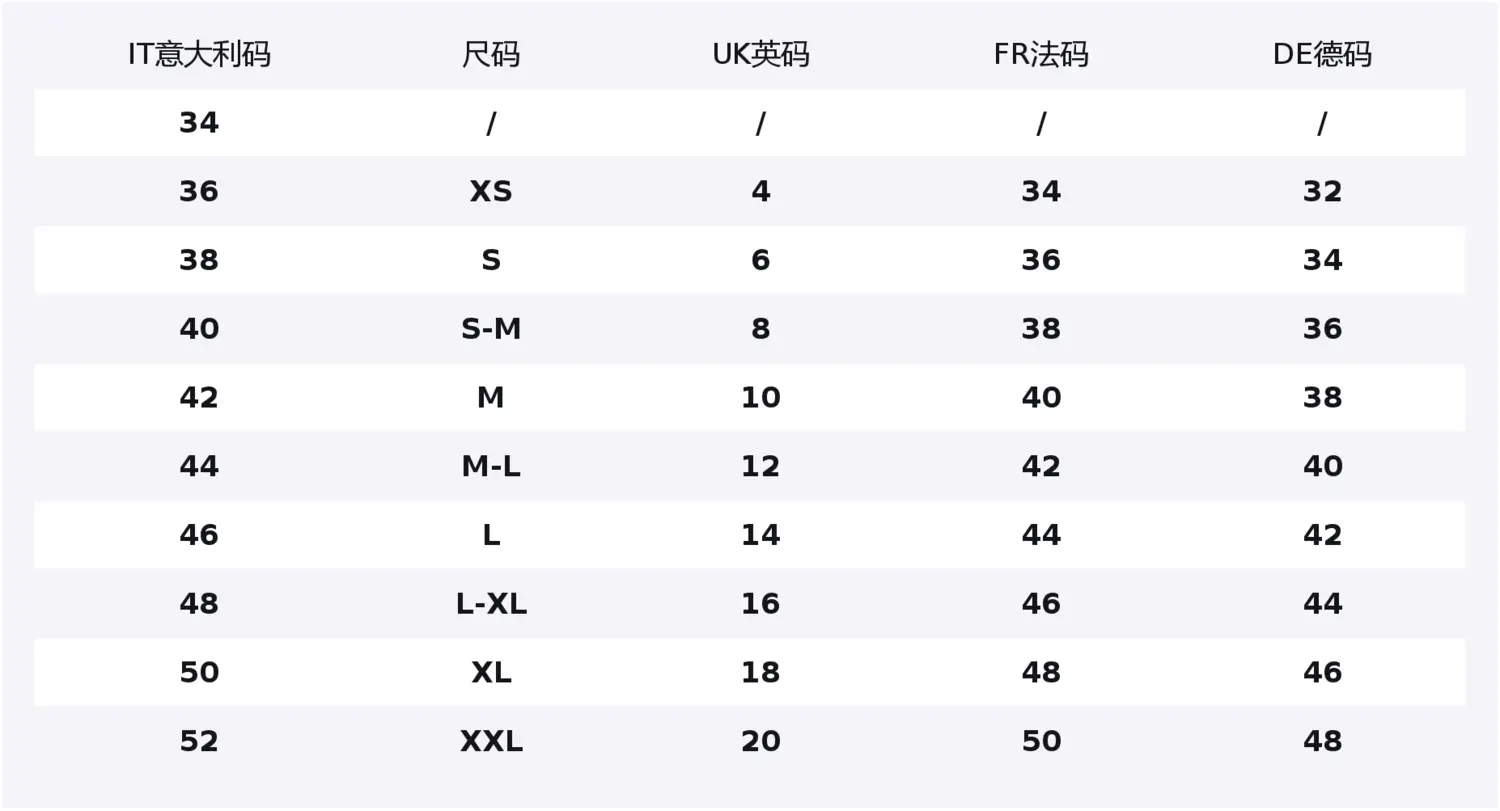Screen dimensions: 1500x811
Task: Click the 尺码 column header
Action: pos(491,54)
